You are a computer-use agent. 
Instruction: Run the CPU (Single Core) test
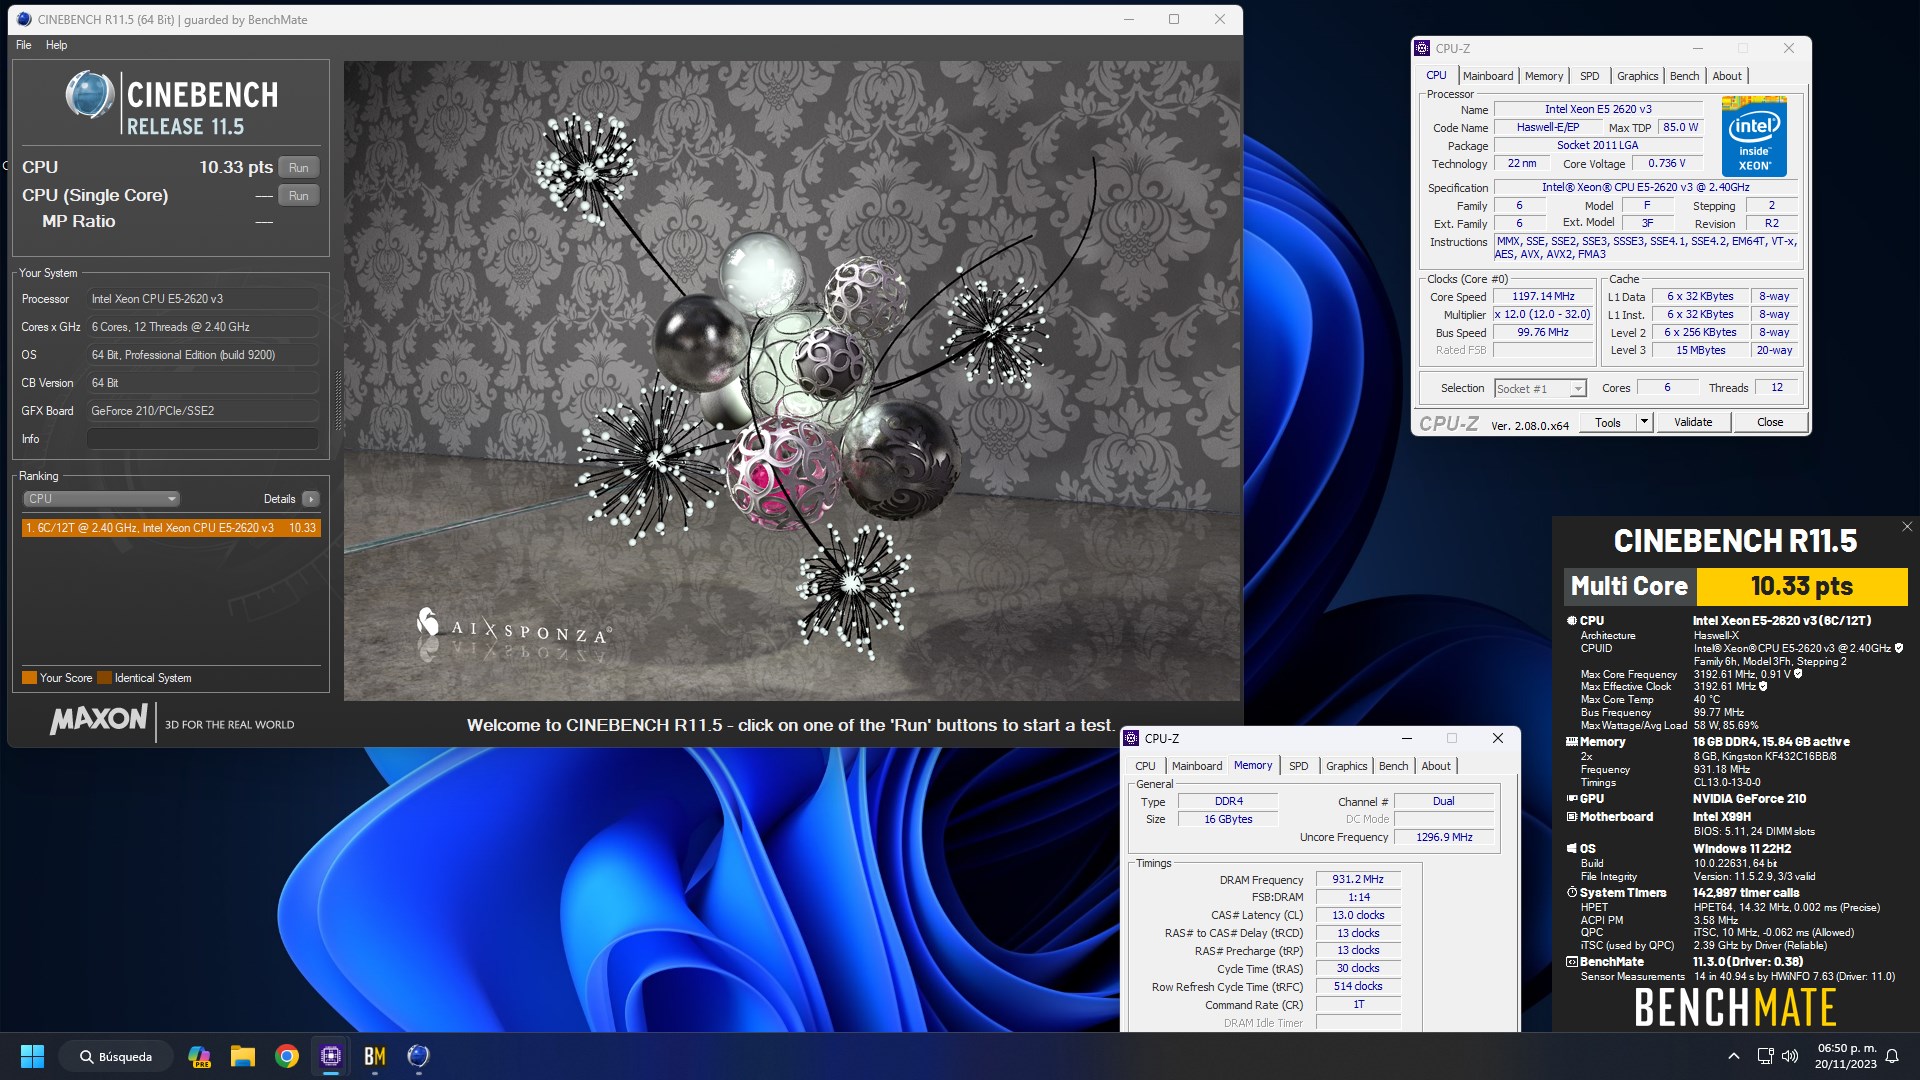pyautogui.click(x=298, y=196)
